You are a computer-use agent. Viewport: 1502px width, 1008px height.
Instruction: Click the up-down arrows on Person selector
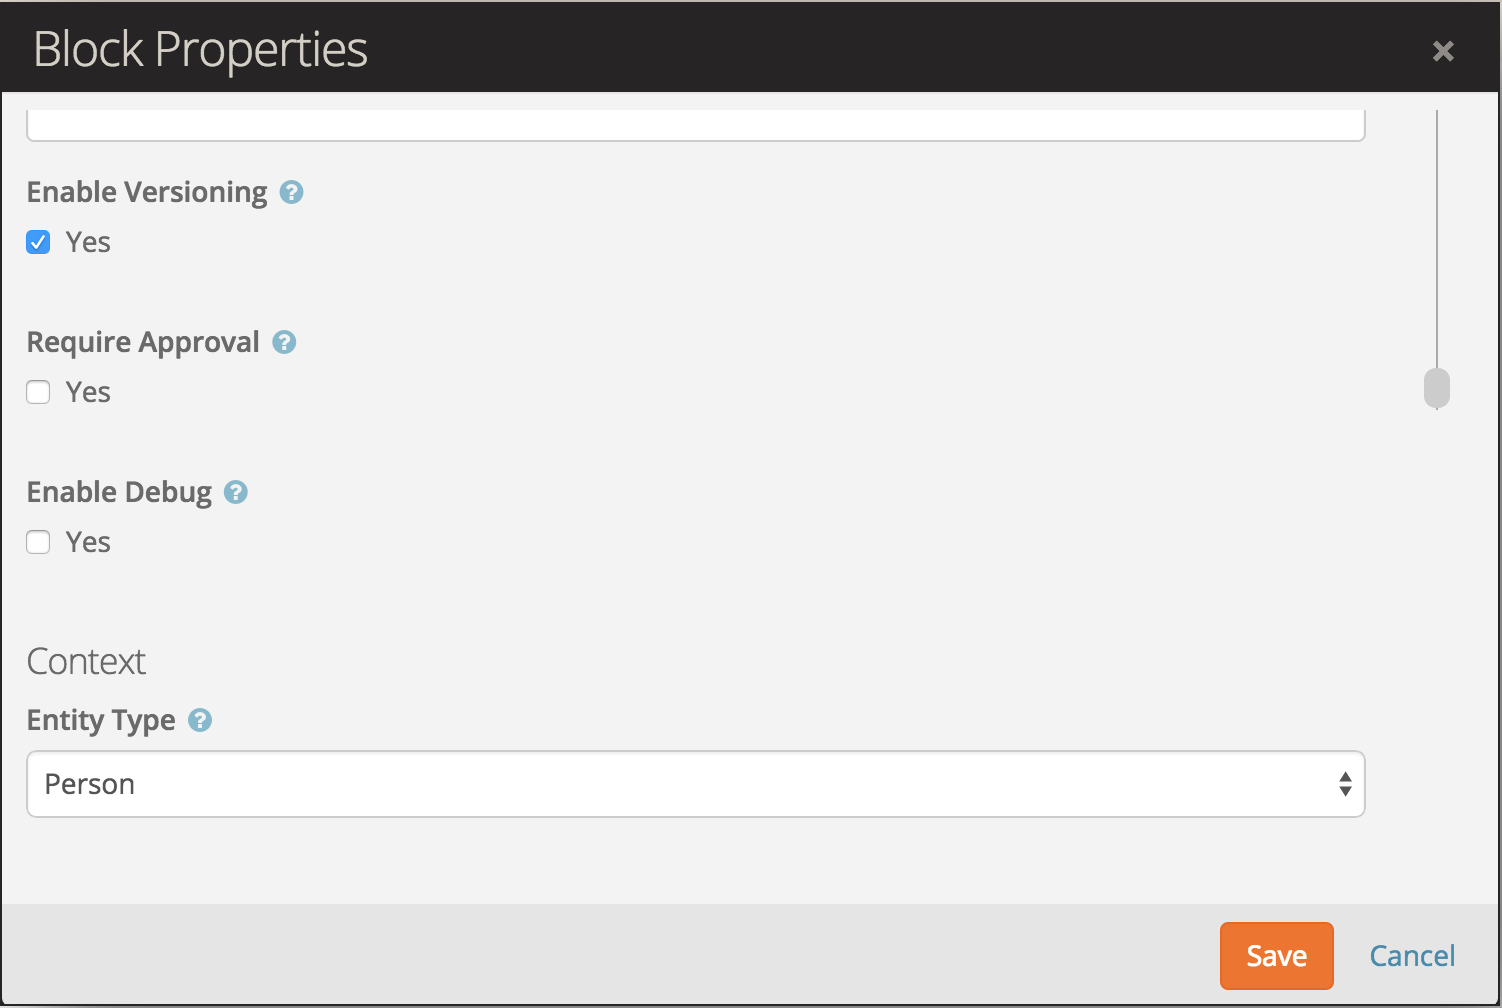[x=1345, y=784]
